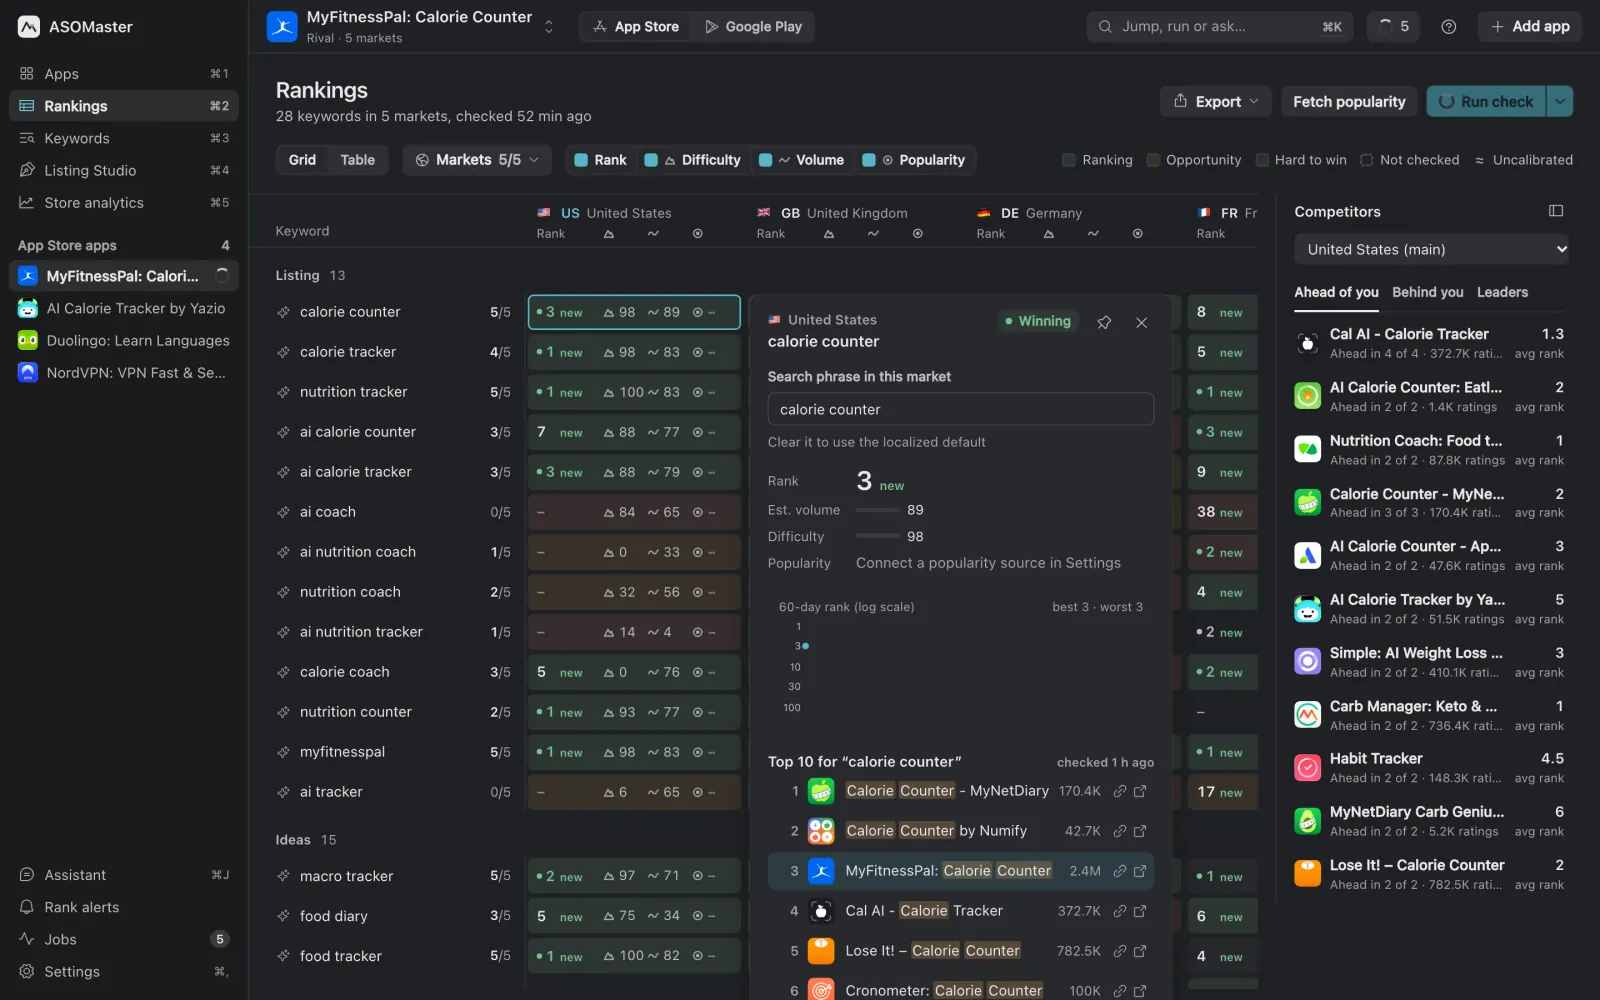The image size is (1600, 1000).
Task: Open external link icon for Cal AI - Calorie Tracker
Action: pyautogui.click(x=1140, y=911)
